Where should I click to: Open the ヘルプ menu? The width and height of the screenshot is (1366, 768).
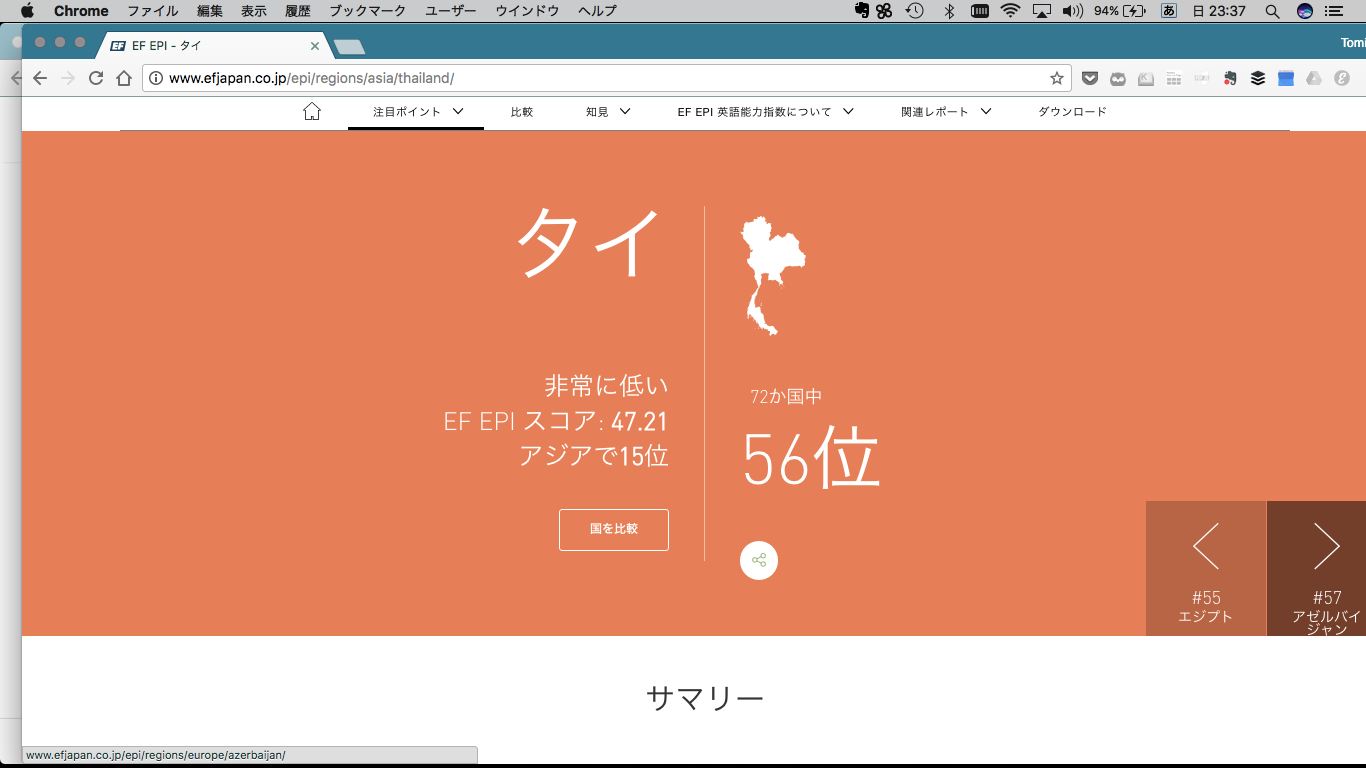[597, 11]
